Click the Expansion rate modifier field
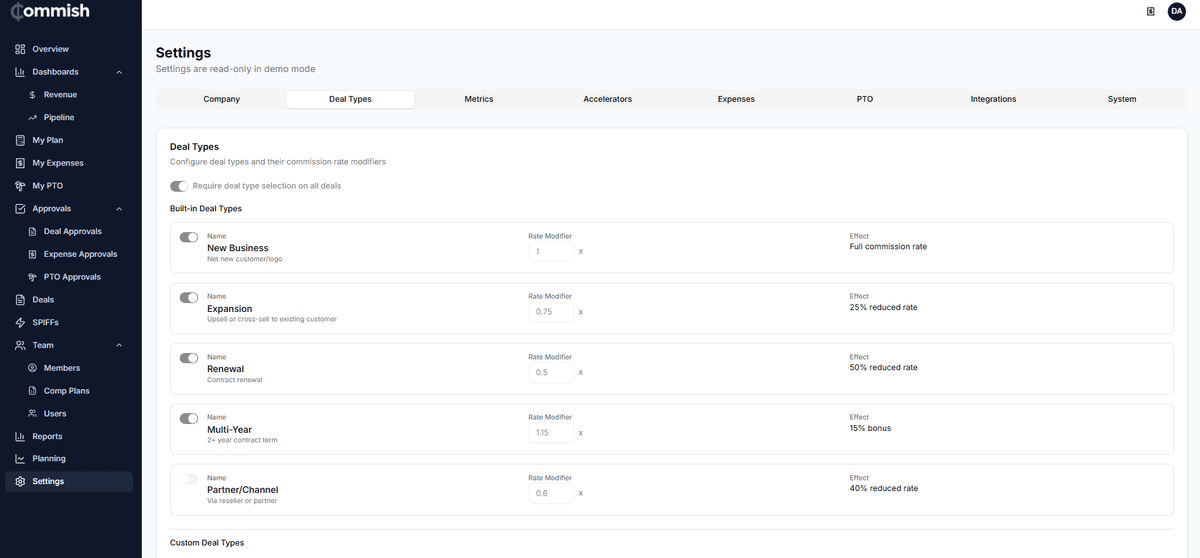 [x=551, y=312]
